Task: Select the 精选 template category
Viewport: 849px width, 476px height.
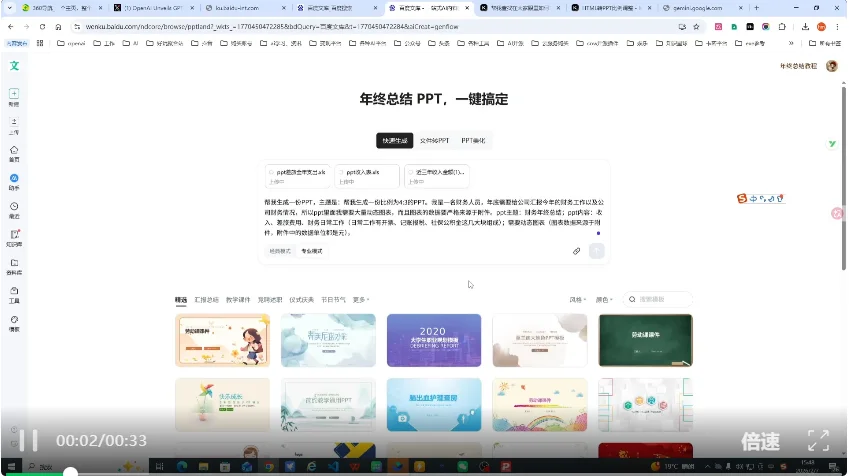Action: (x=181, y=299)
